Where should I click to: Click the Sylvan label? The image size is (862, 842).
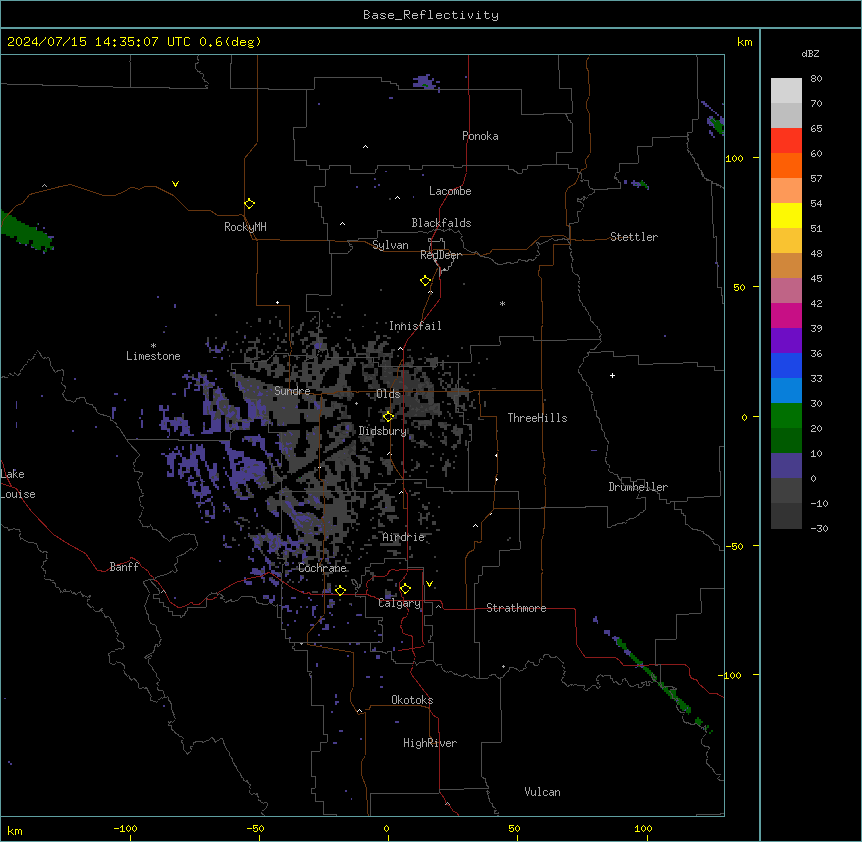tap(390, 245)
